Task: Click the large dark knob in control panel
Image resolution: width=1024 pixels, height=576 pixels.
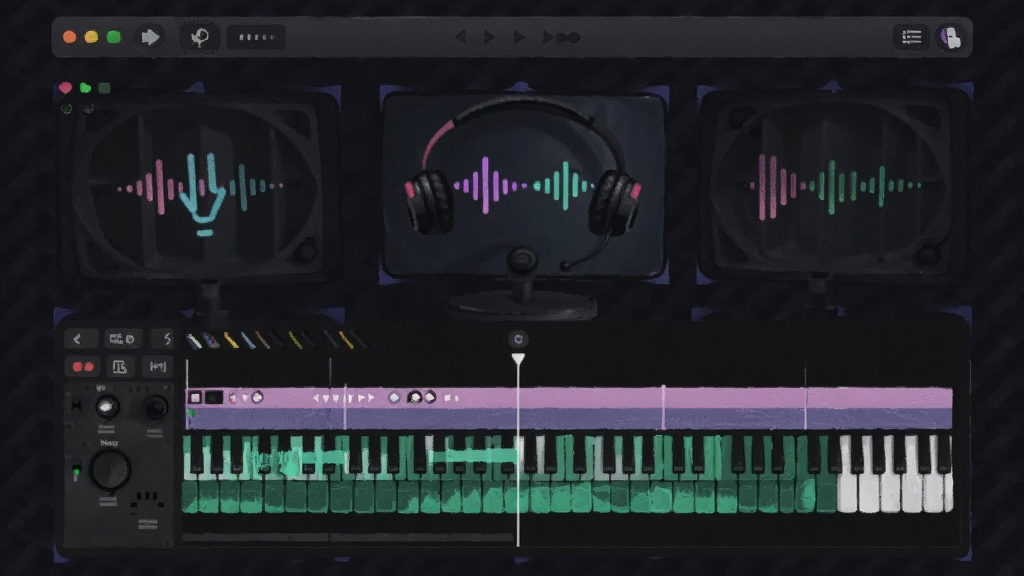Action: point(110,469)
